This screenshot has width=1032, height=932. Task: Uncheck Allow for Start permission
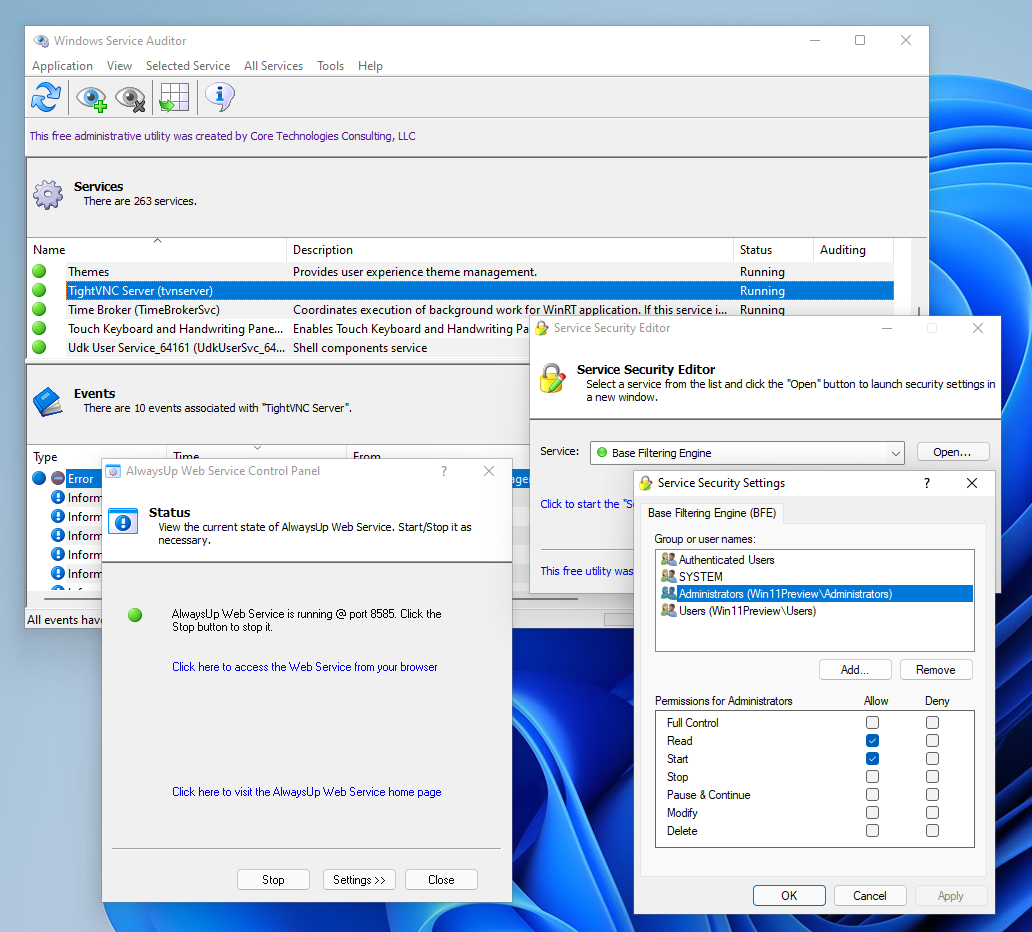pos(873,759)
